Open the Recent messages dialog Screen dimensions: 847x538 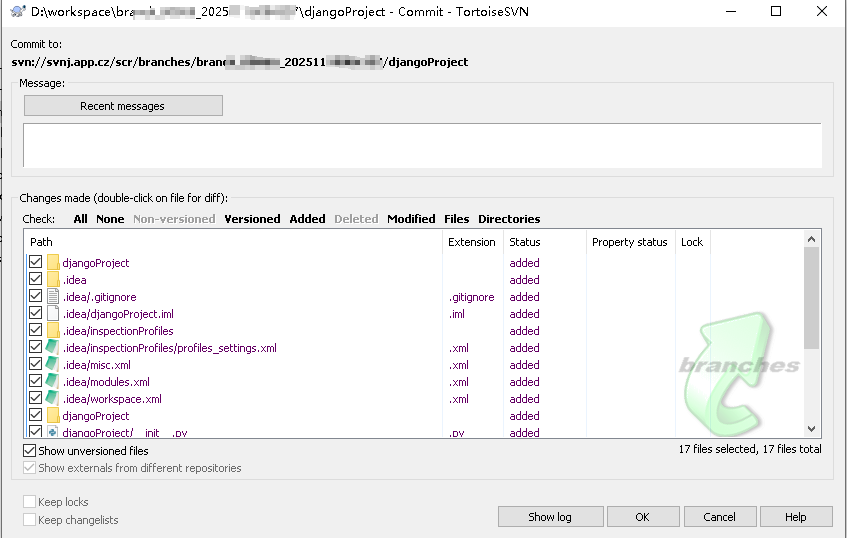click(123, 106)
